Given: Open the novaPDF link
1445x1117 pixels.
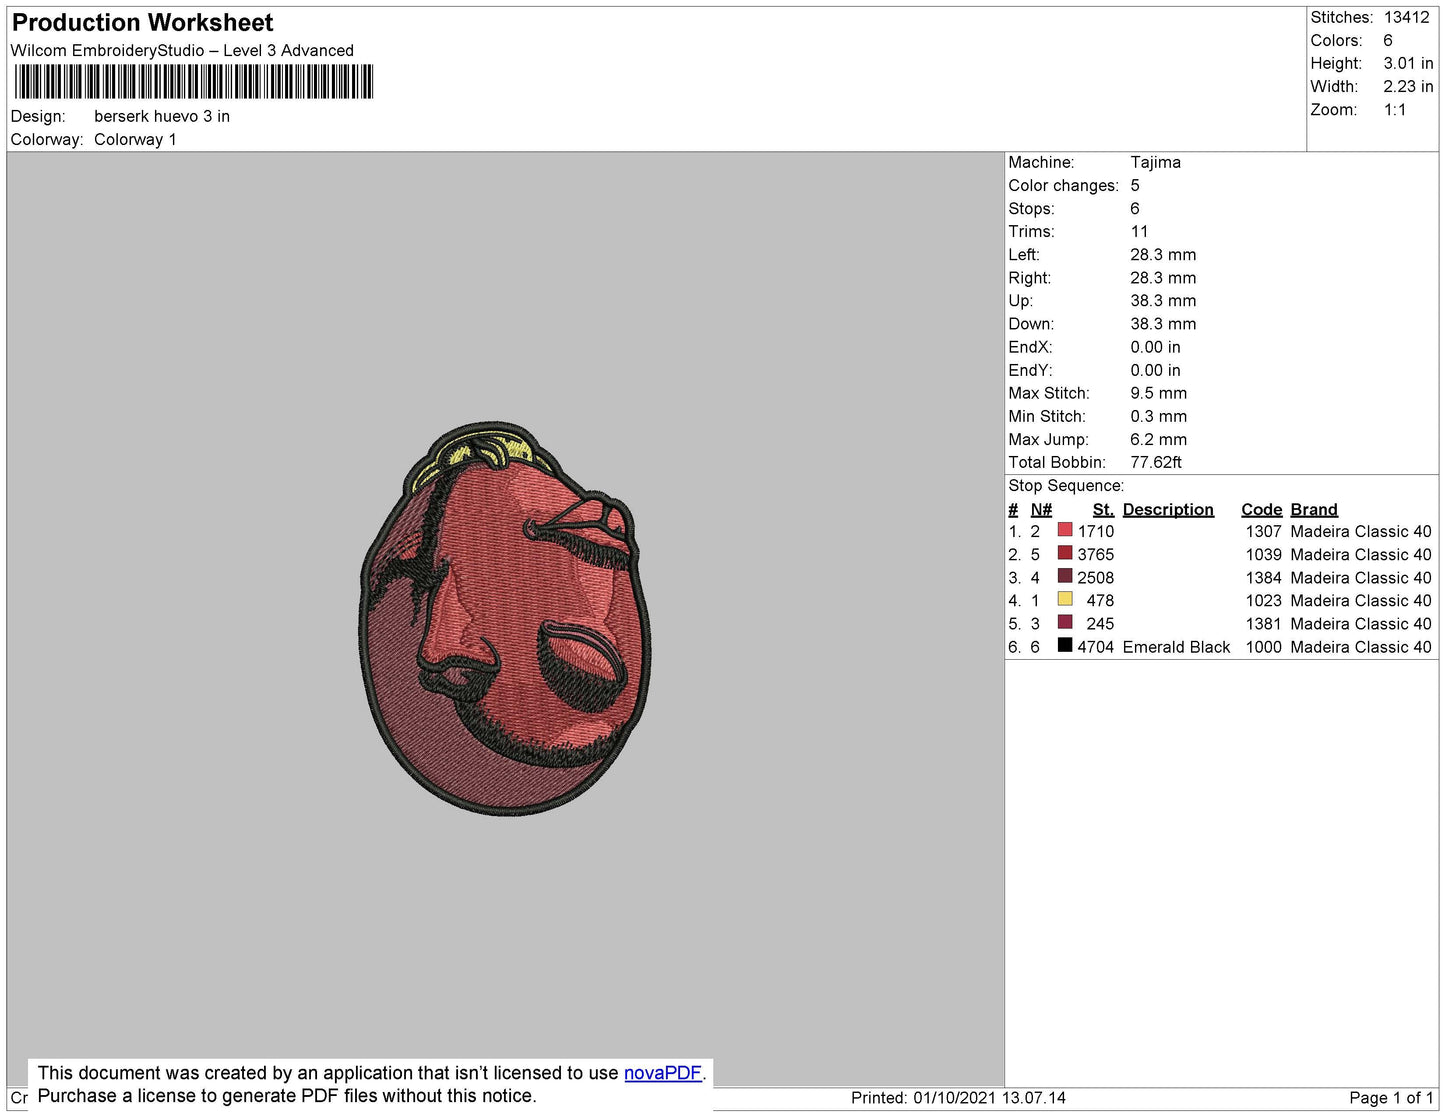Looking at the screenshot, I should click(x=663, y=1073).
